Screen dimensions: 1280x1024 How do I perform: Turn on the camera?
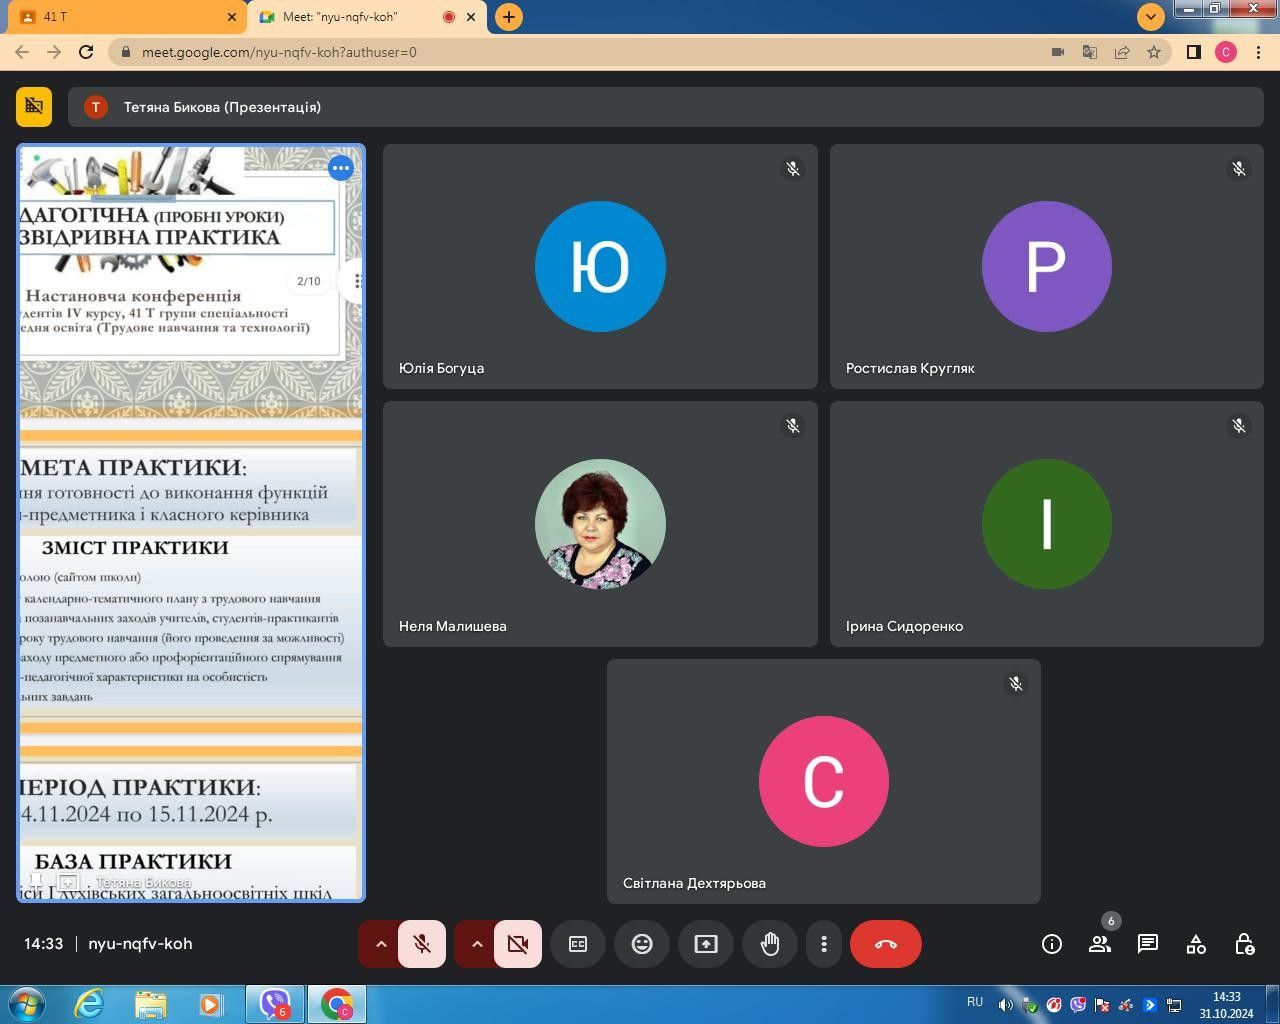tap(518, 944)
